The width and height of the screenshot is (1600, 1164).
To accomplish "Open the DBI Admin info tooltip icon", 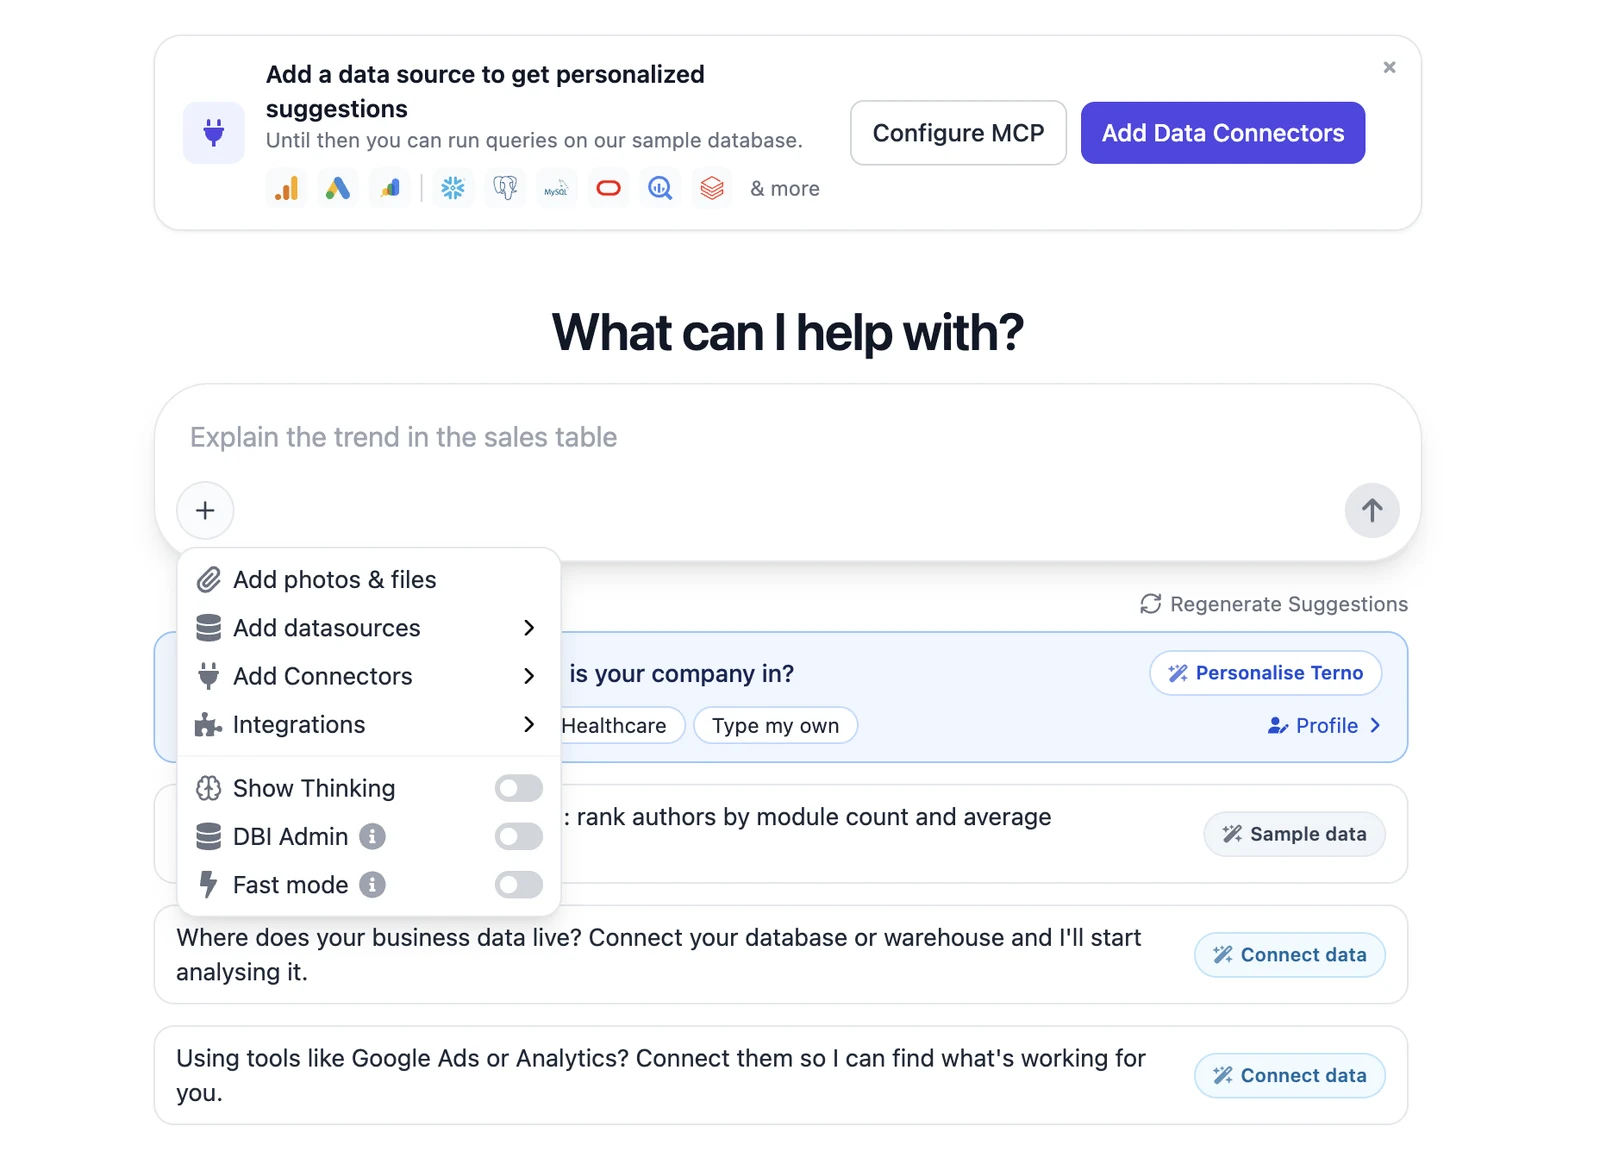I will coord(372,836).
